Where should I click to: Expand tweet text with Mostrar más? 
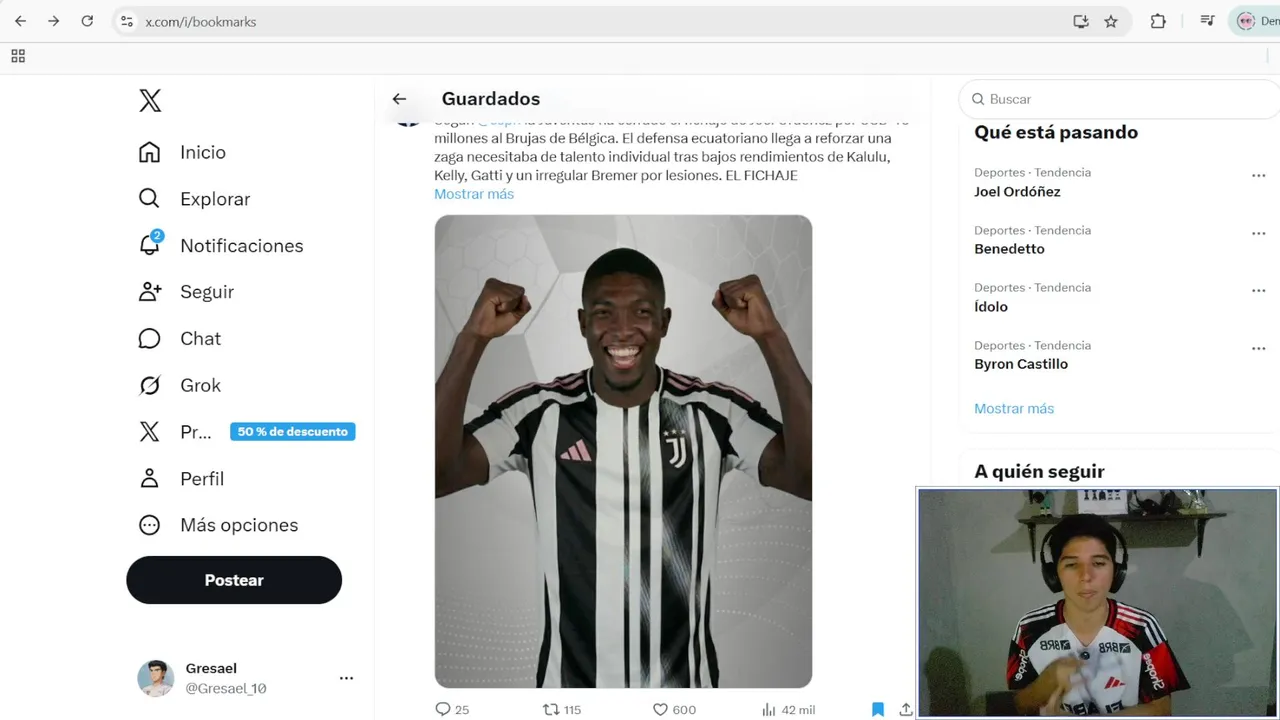pos(474,194)
